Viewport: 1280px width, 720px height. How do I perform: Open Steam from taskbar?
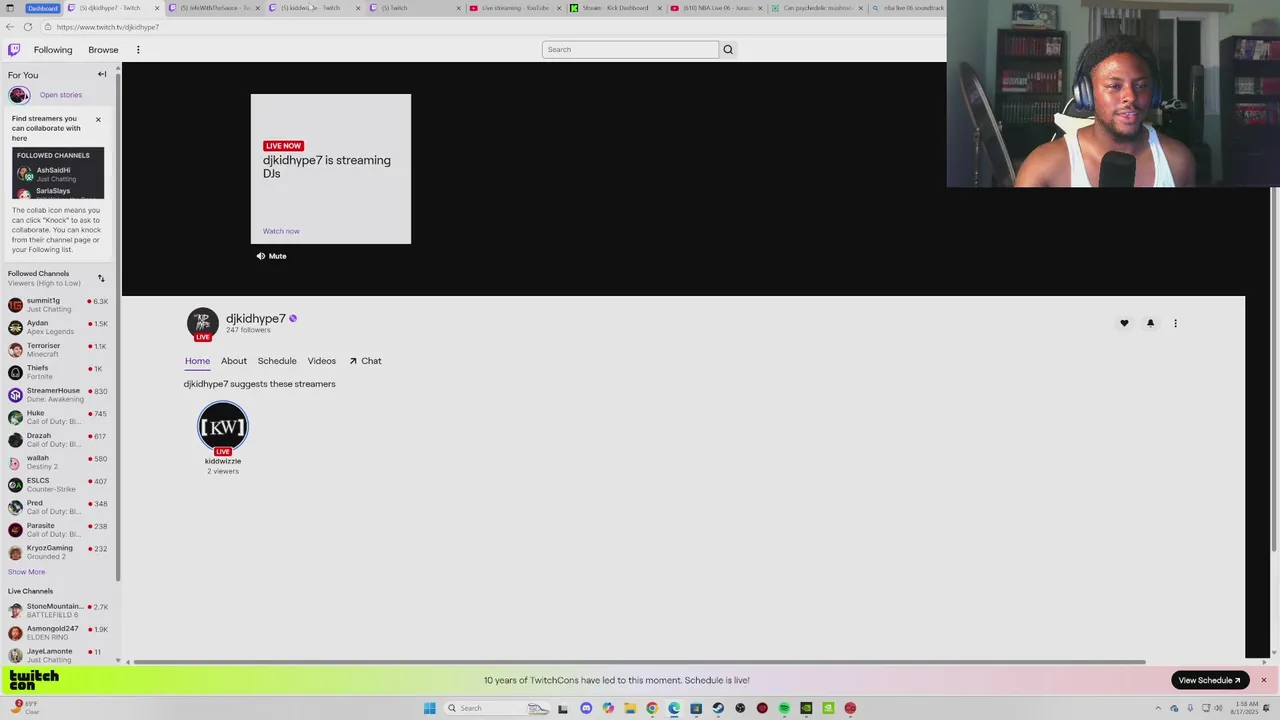point(718,708)
